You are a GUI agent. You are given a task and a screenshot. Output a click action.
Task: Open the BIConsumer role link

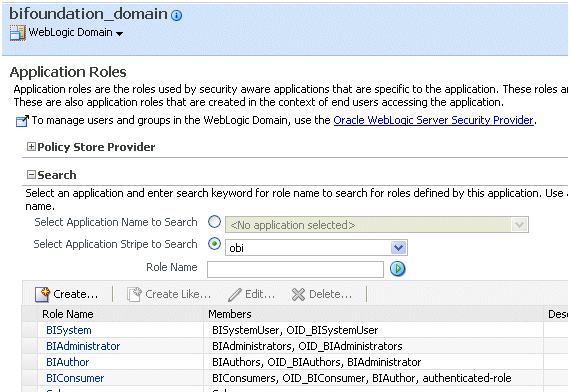point(75,378)
